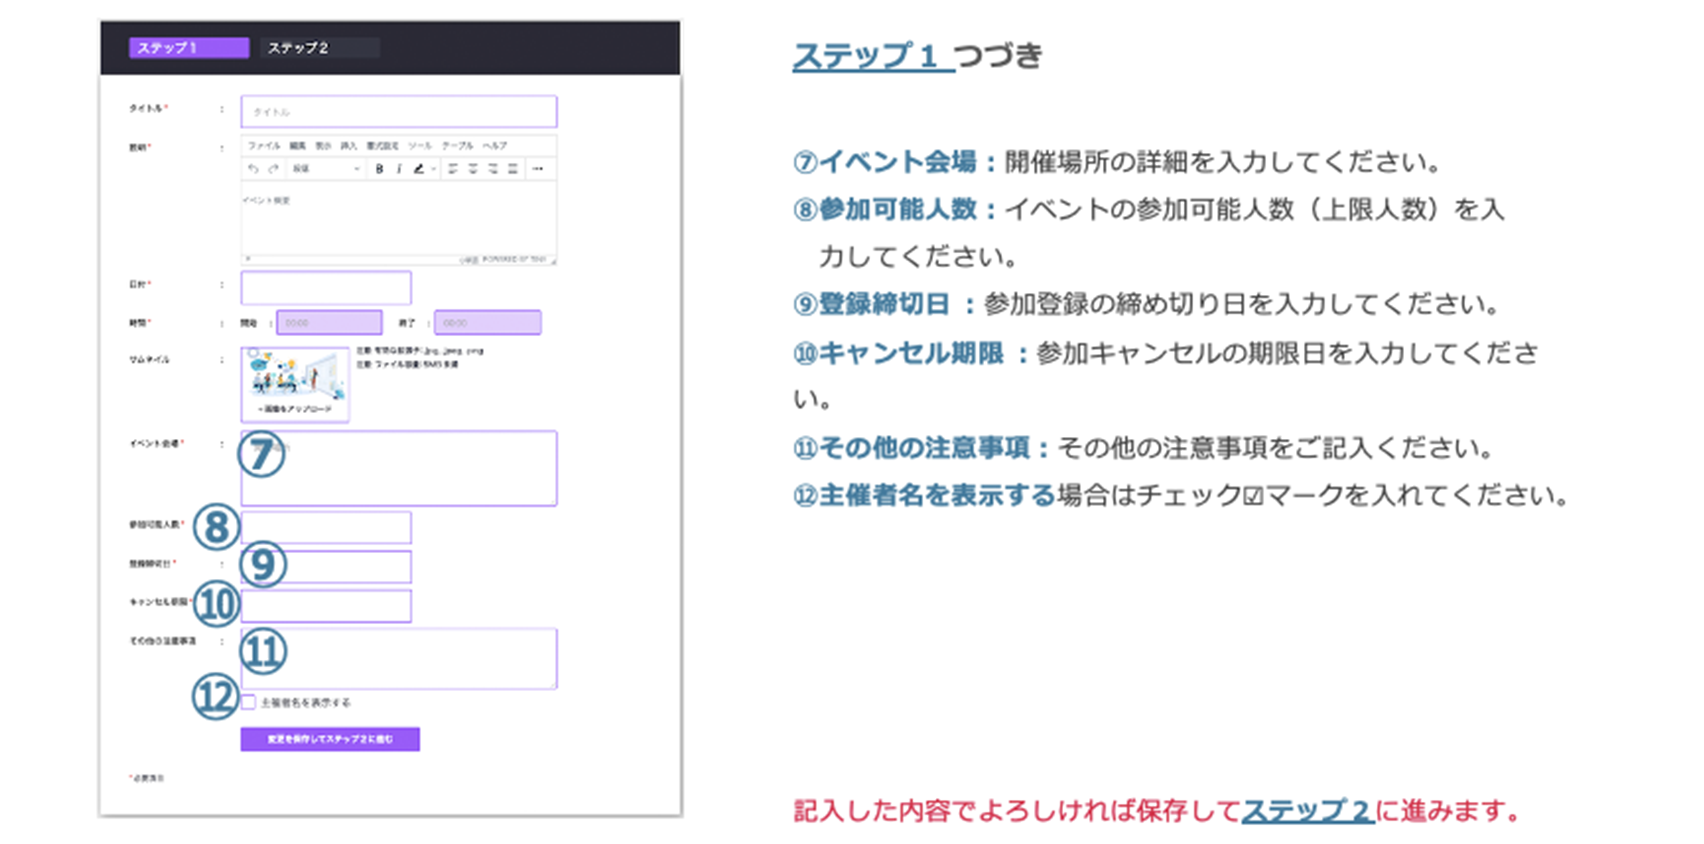Viewport: 1704px width, 844px height.
Task: Click the undo arrow in the editor toolbar
Action: pos(253,169)
